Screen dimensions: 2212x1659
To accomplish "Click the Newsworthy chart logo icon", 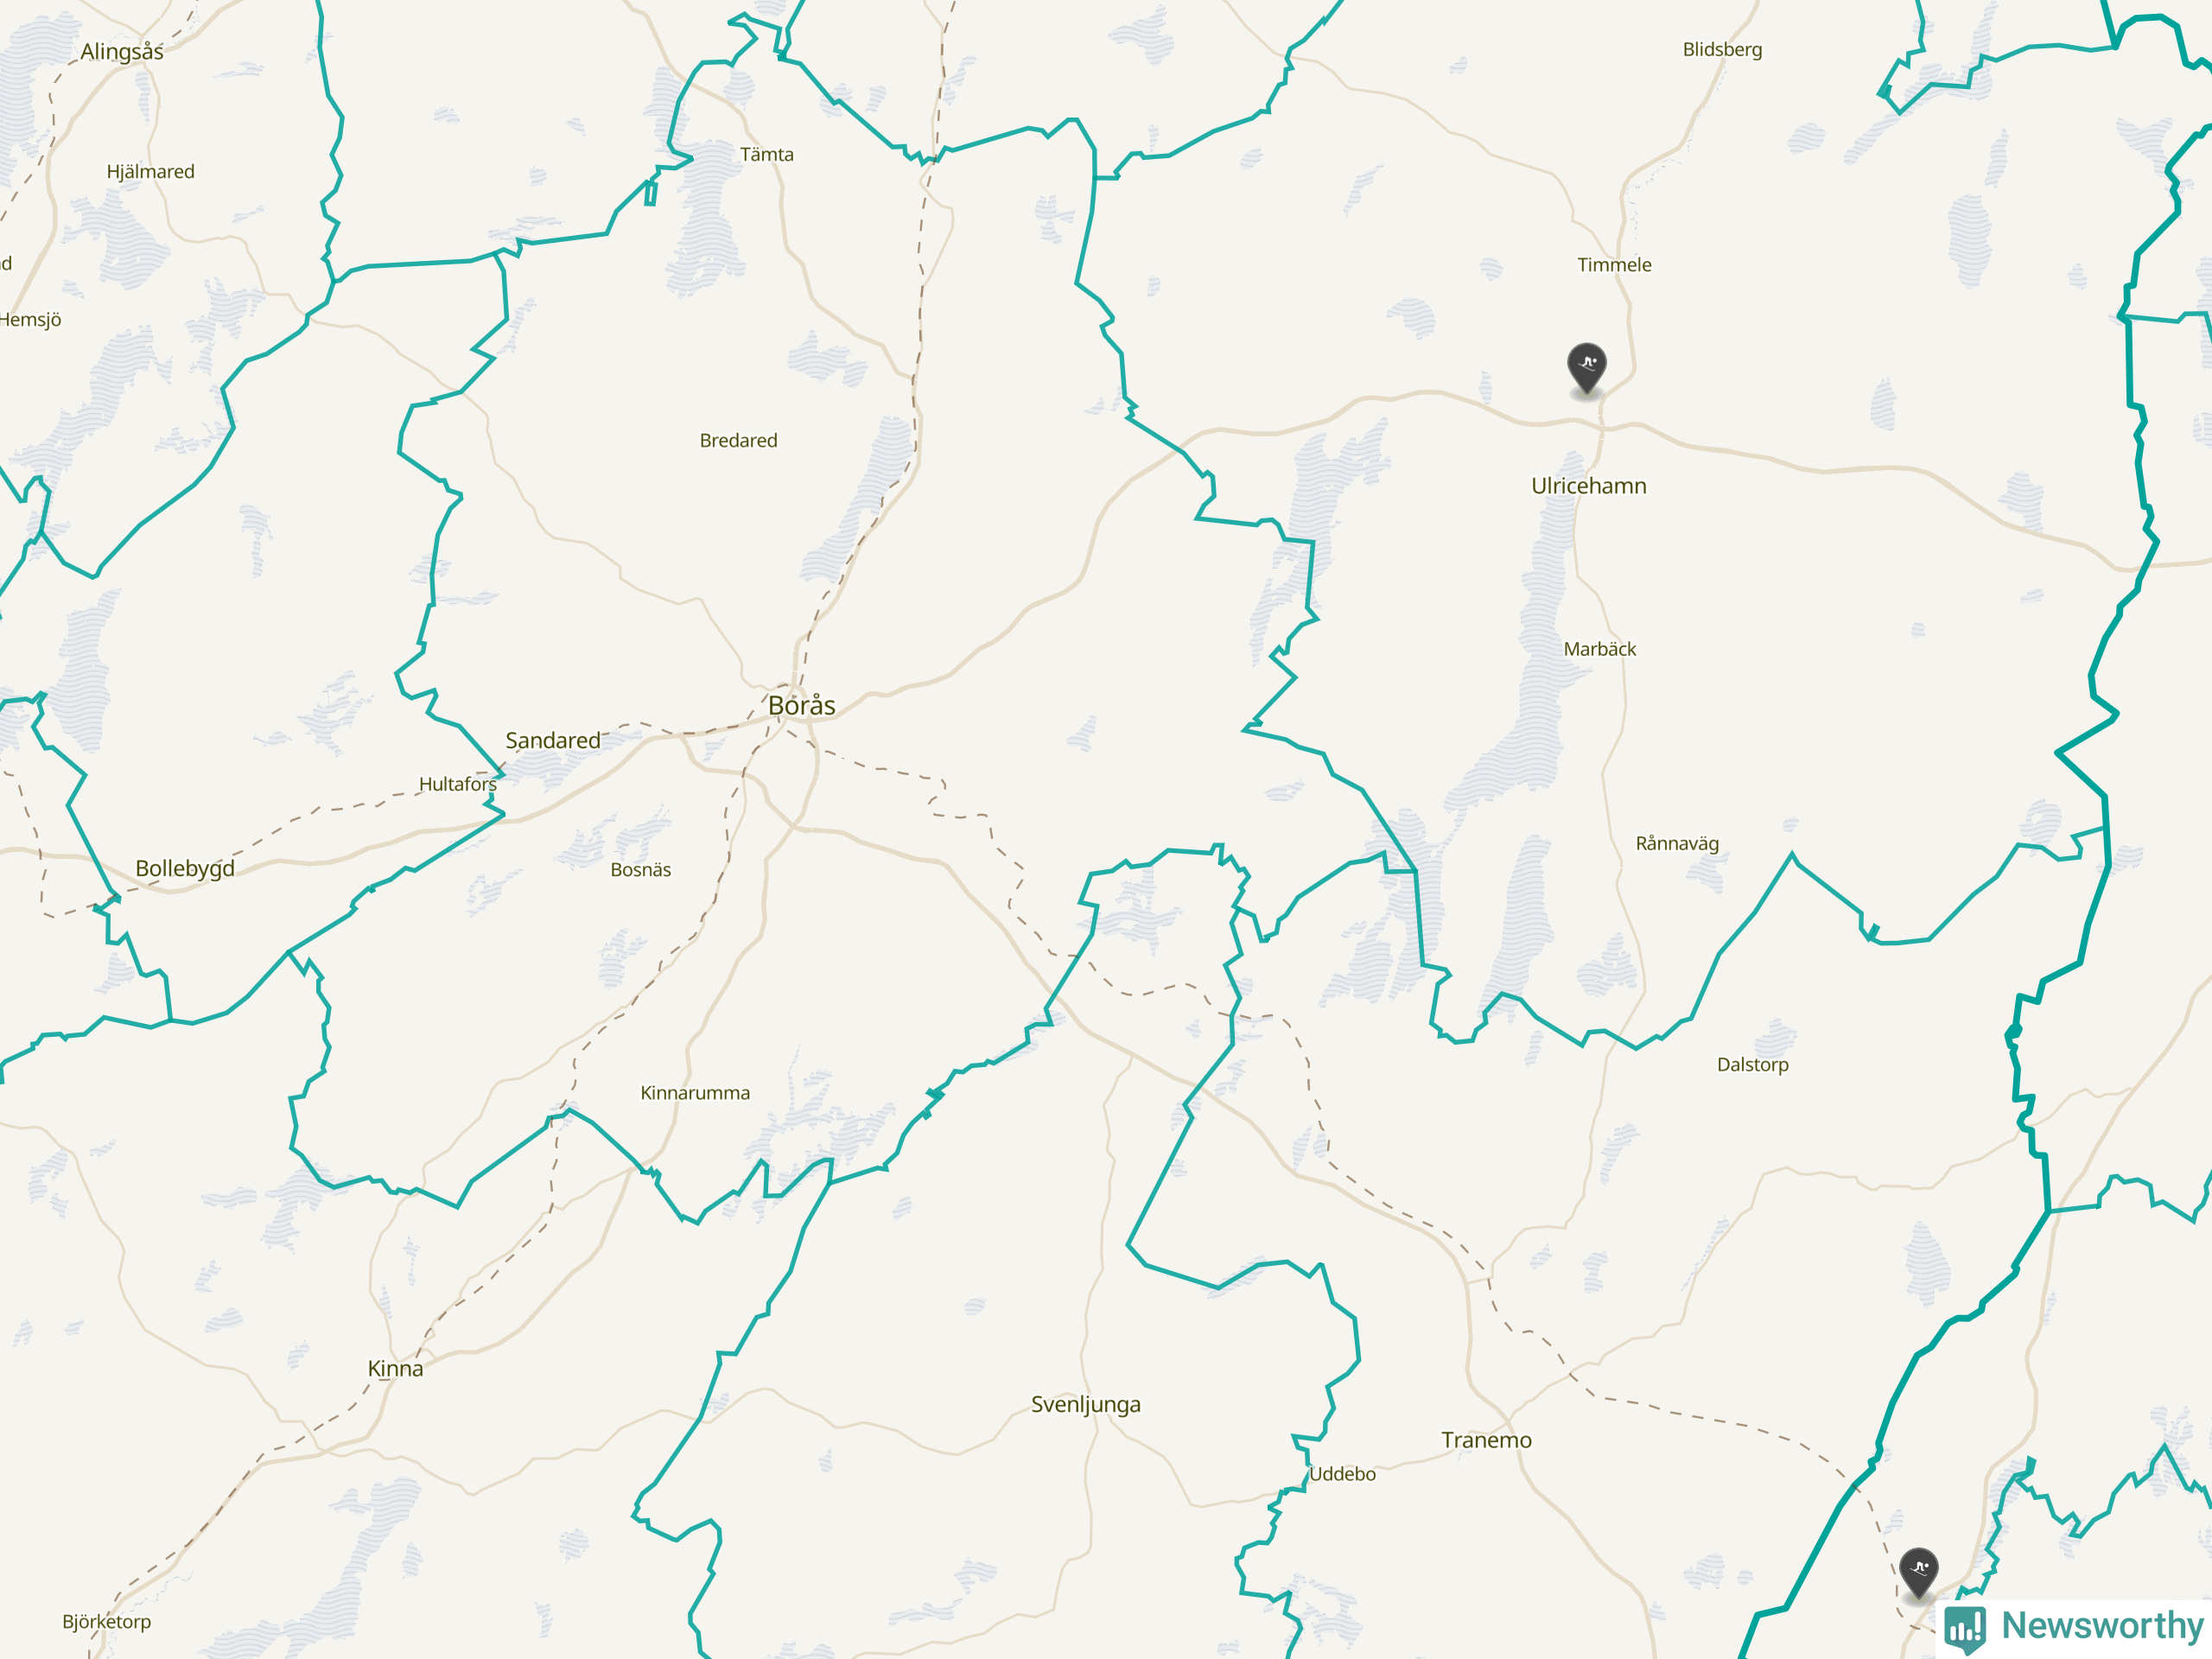I will pos(1965,1628).
